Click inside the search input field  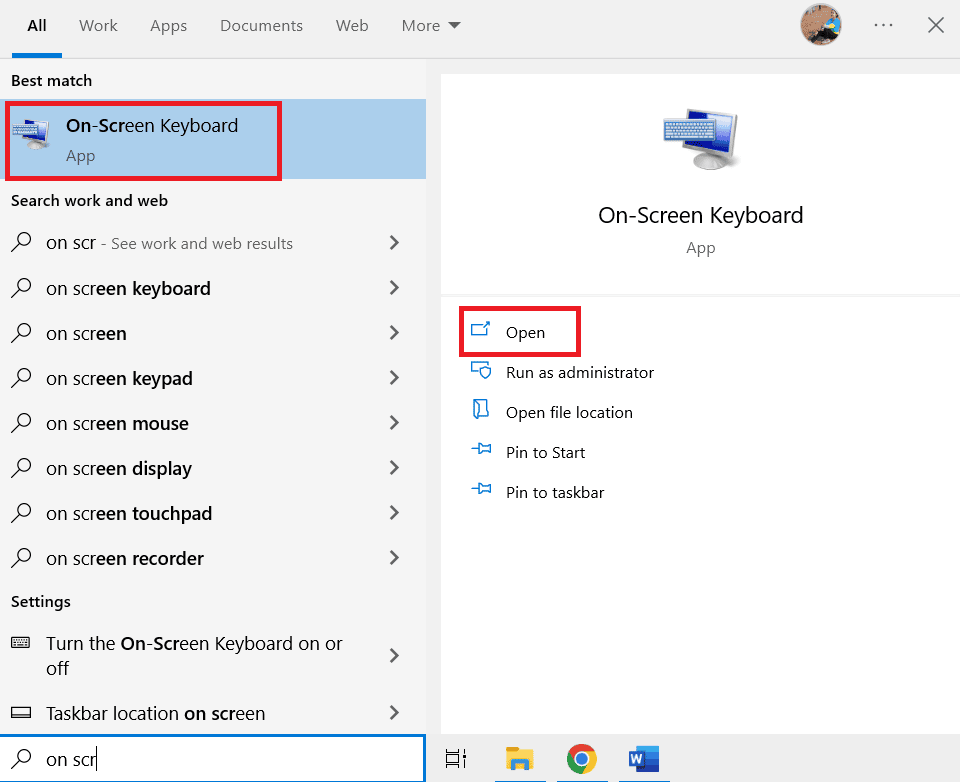(x=200, y=759)
